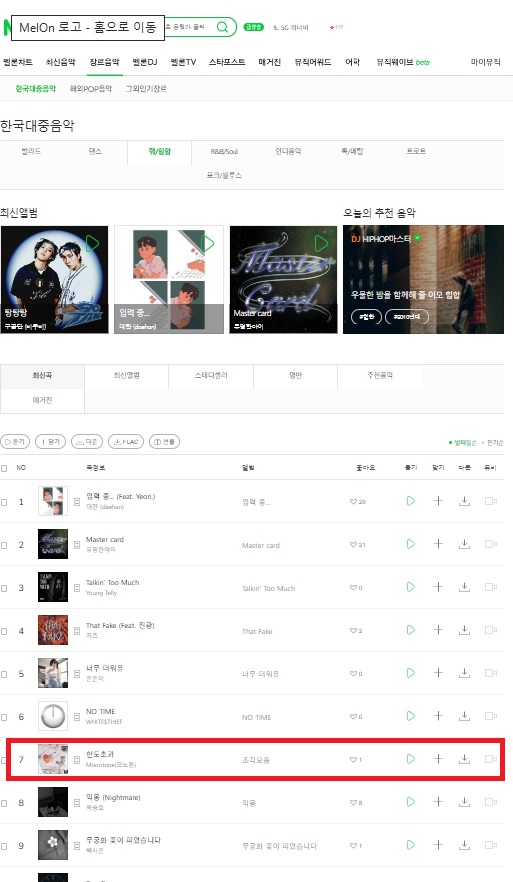Viewport: 513px width, 882px height.
Task: Open the 해외POP음악 link
Action: (x=91, y=89)
